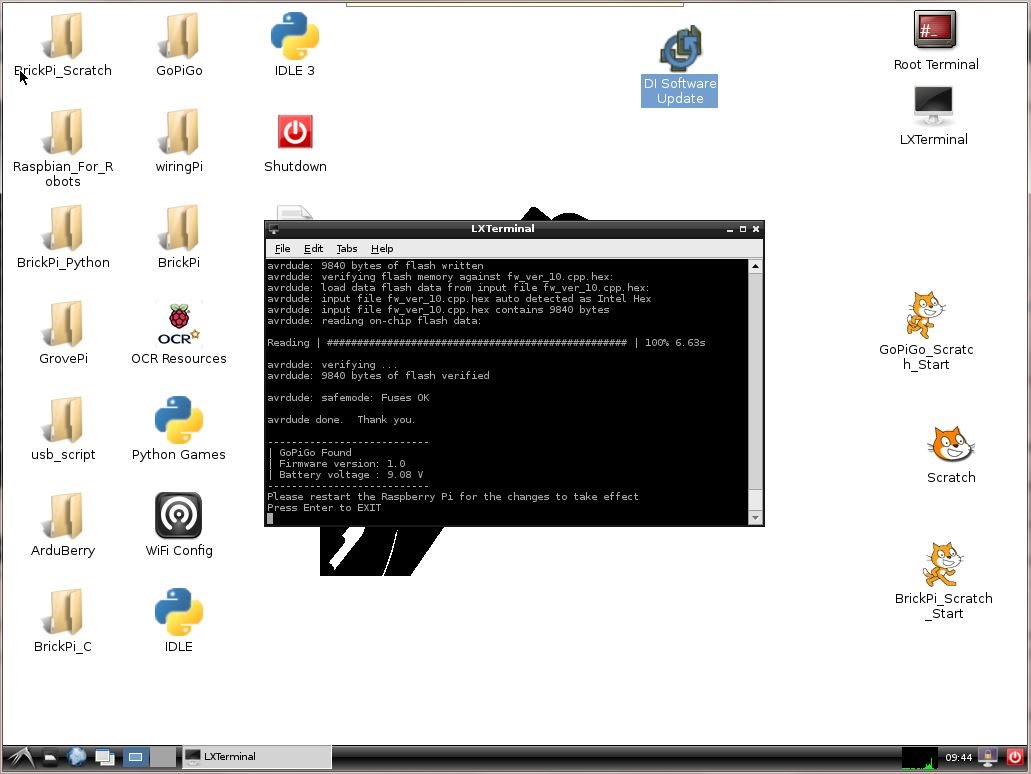Screen dimensions: 1031x774
Task: Click 'Firmware version: 1.0' text in terminal
Action: pos(342,464)
